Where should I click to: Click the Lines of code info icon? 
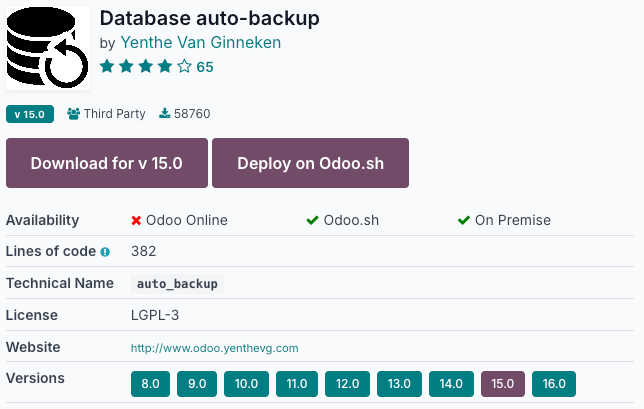pyautogui.click(x=105, y=252)
